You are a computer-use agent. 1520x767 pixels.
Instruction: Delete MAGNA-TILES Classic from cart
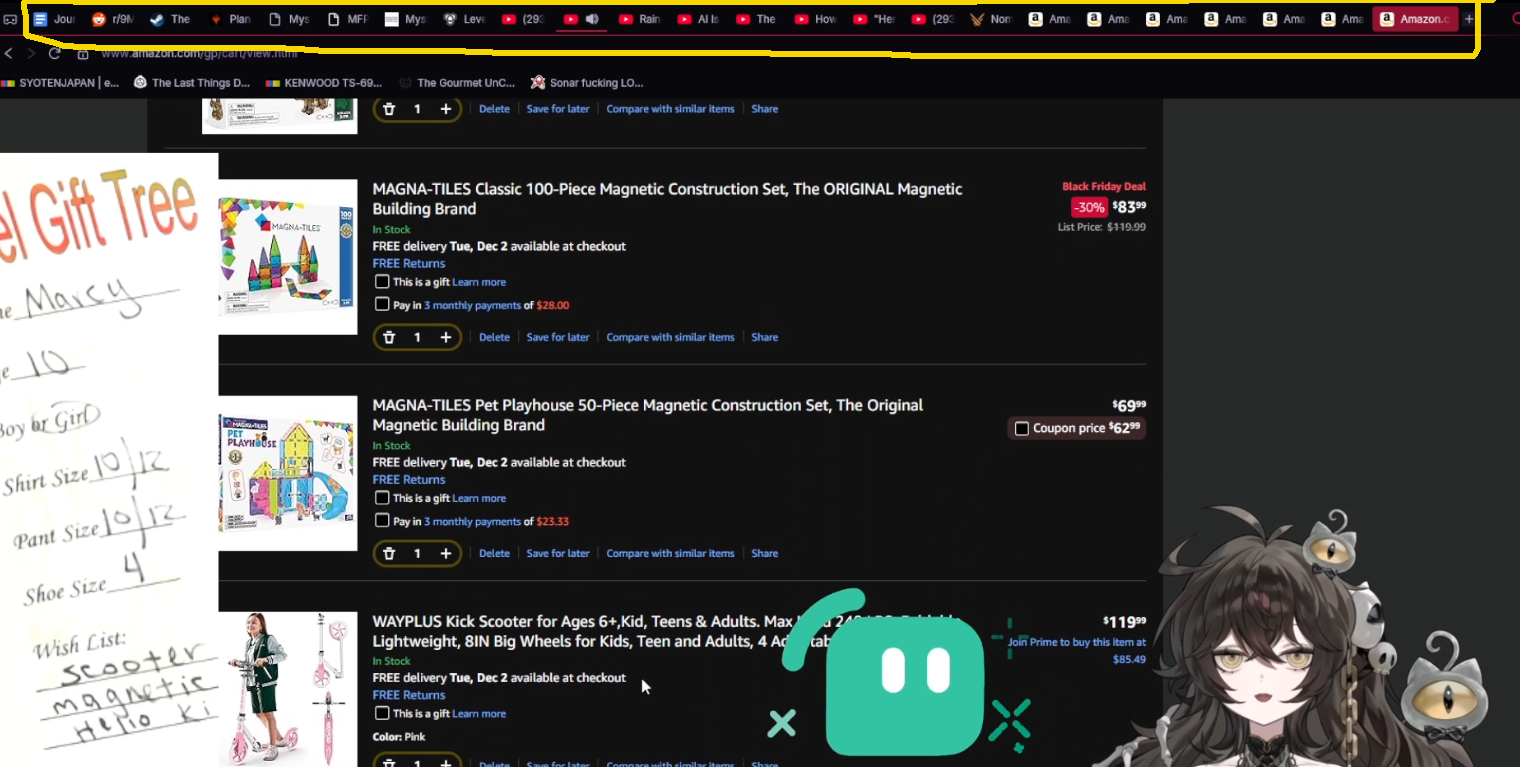click(x=494, y=338)
